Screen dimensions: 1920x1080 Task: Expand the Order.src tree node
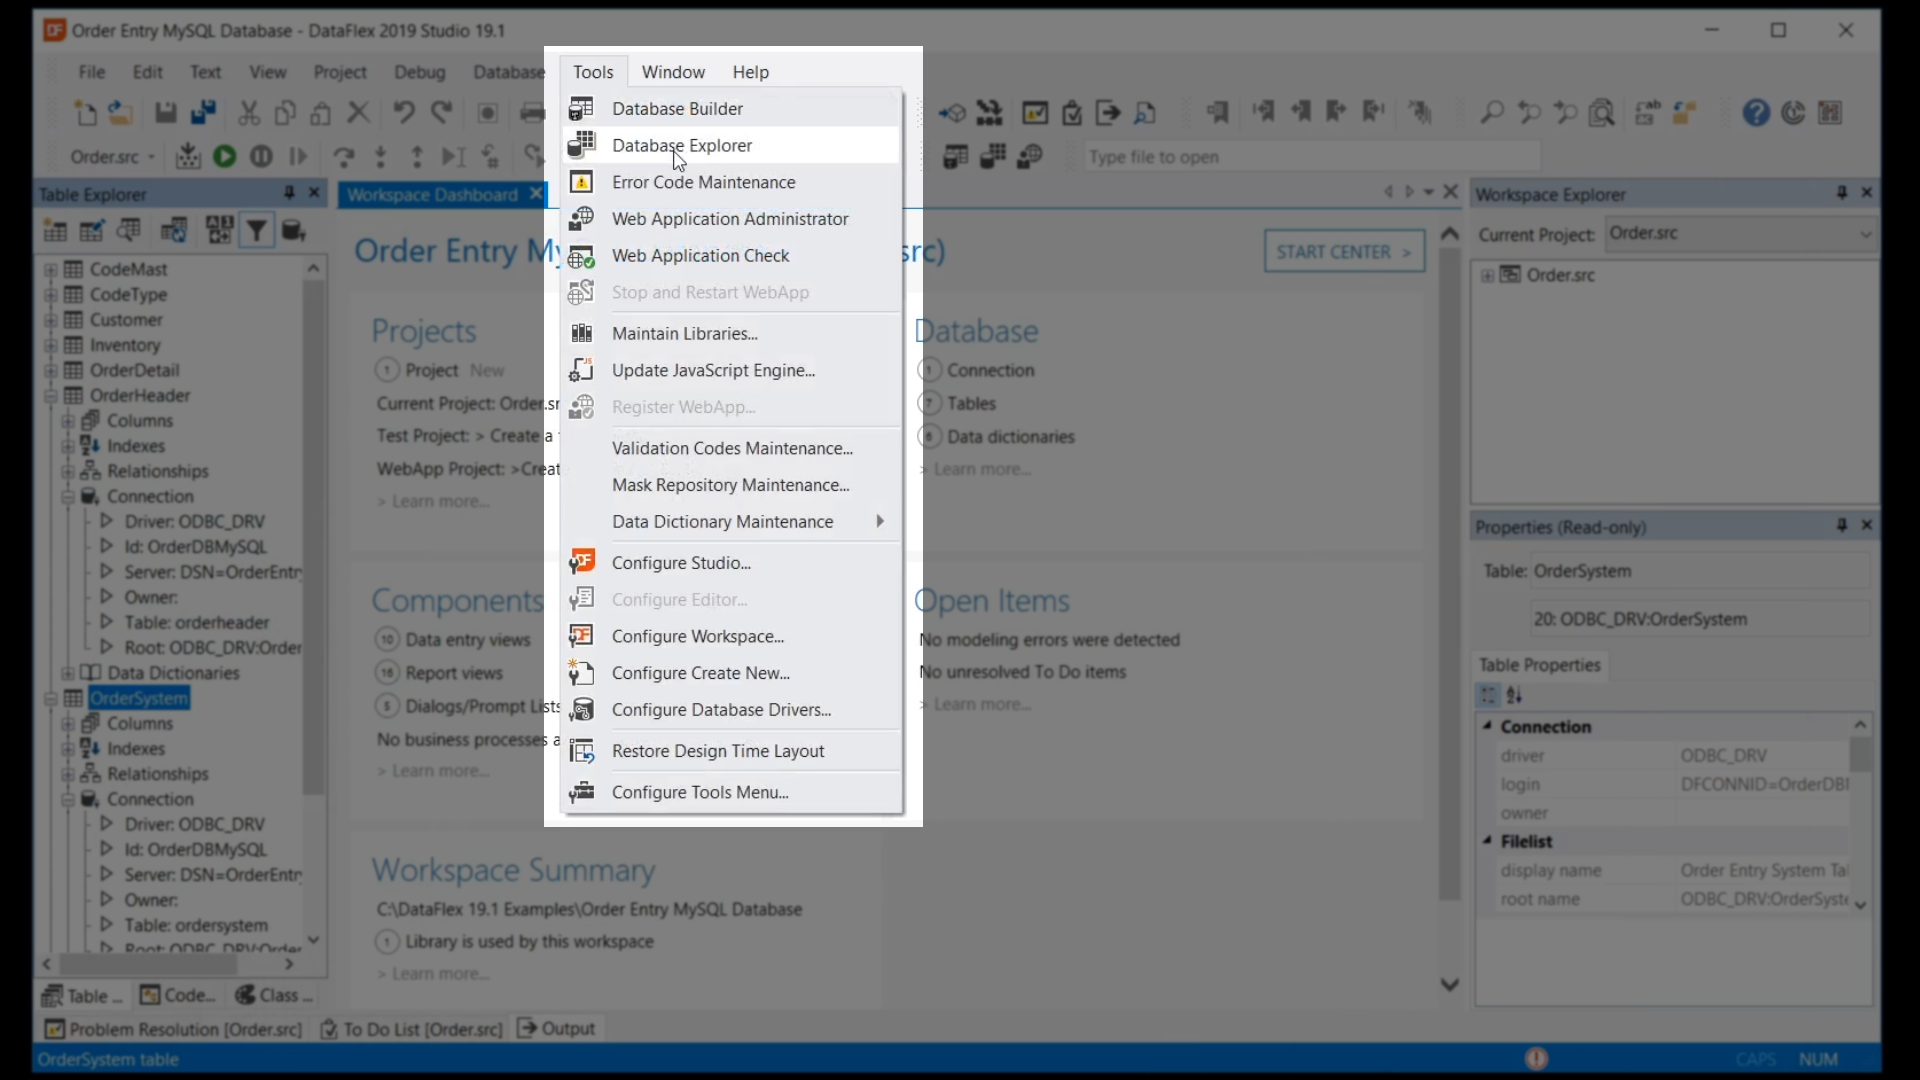pos(1488,276)
